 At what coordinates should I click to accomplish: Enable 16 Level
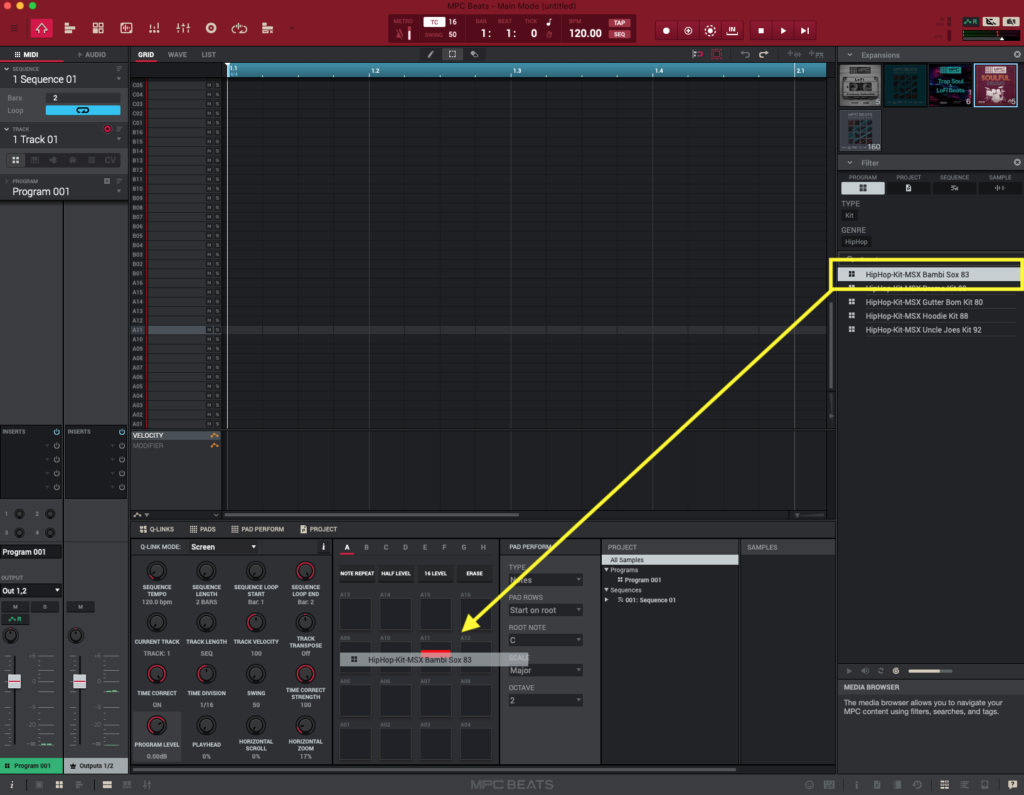[435, 574]
